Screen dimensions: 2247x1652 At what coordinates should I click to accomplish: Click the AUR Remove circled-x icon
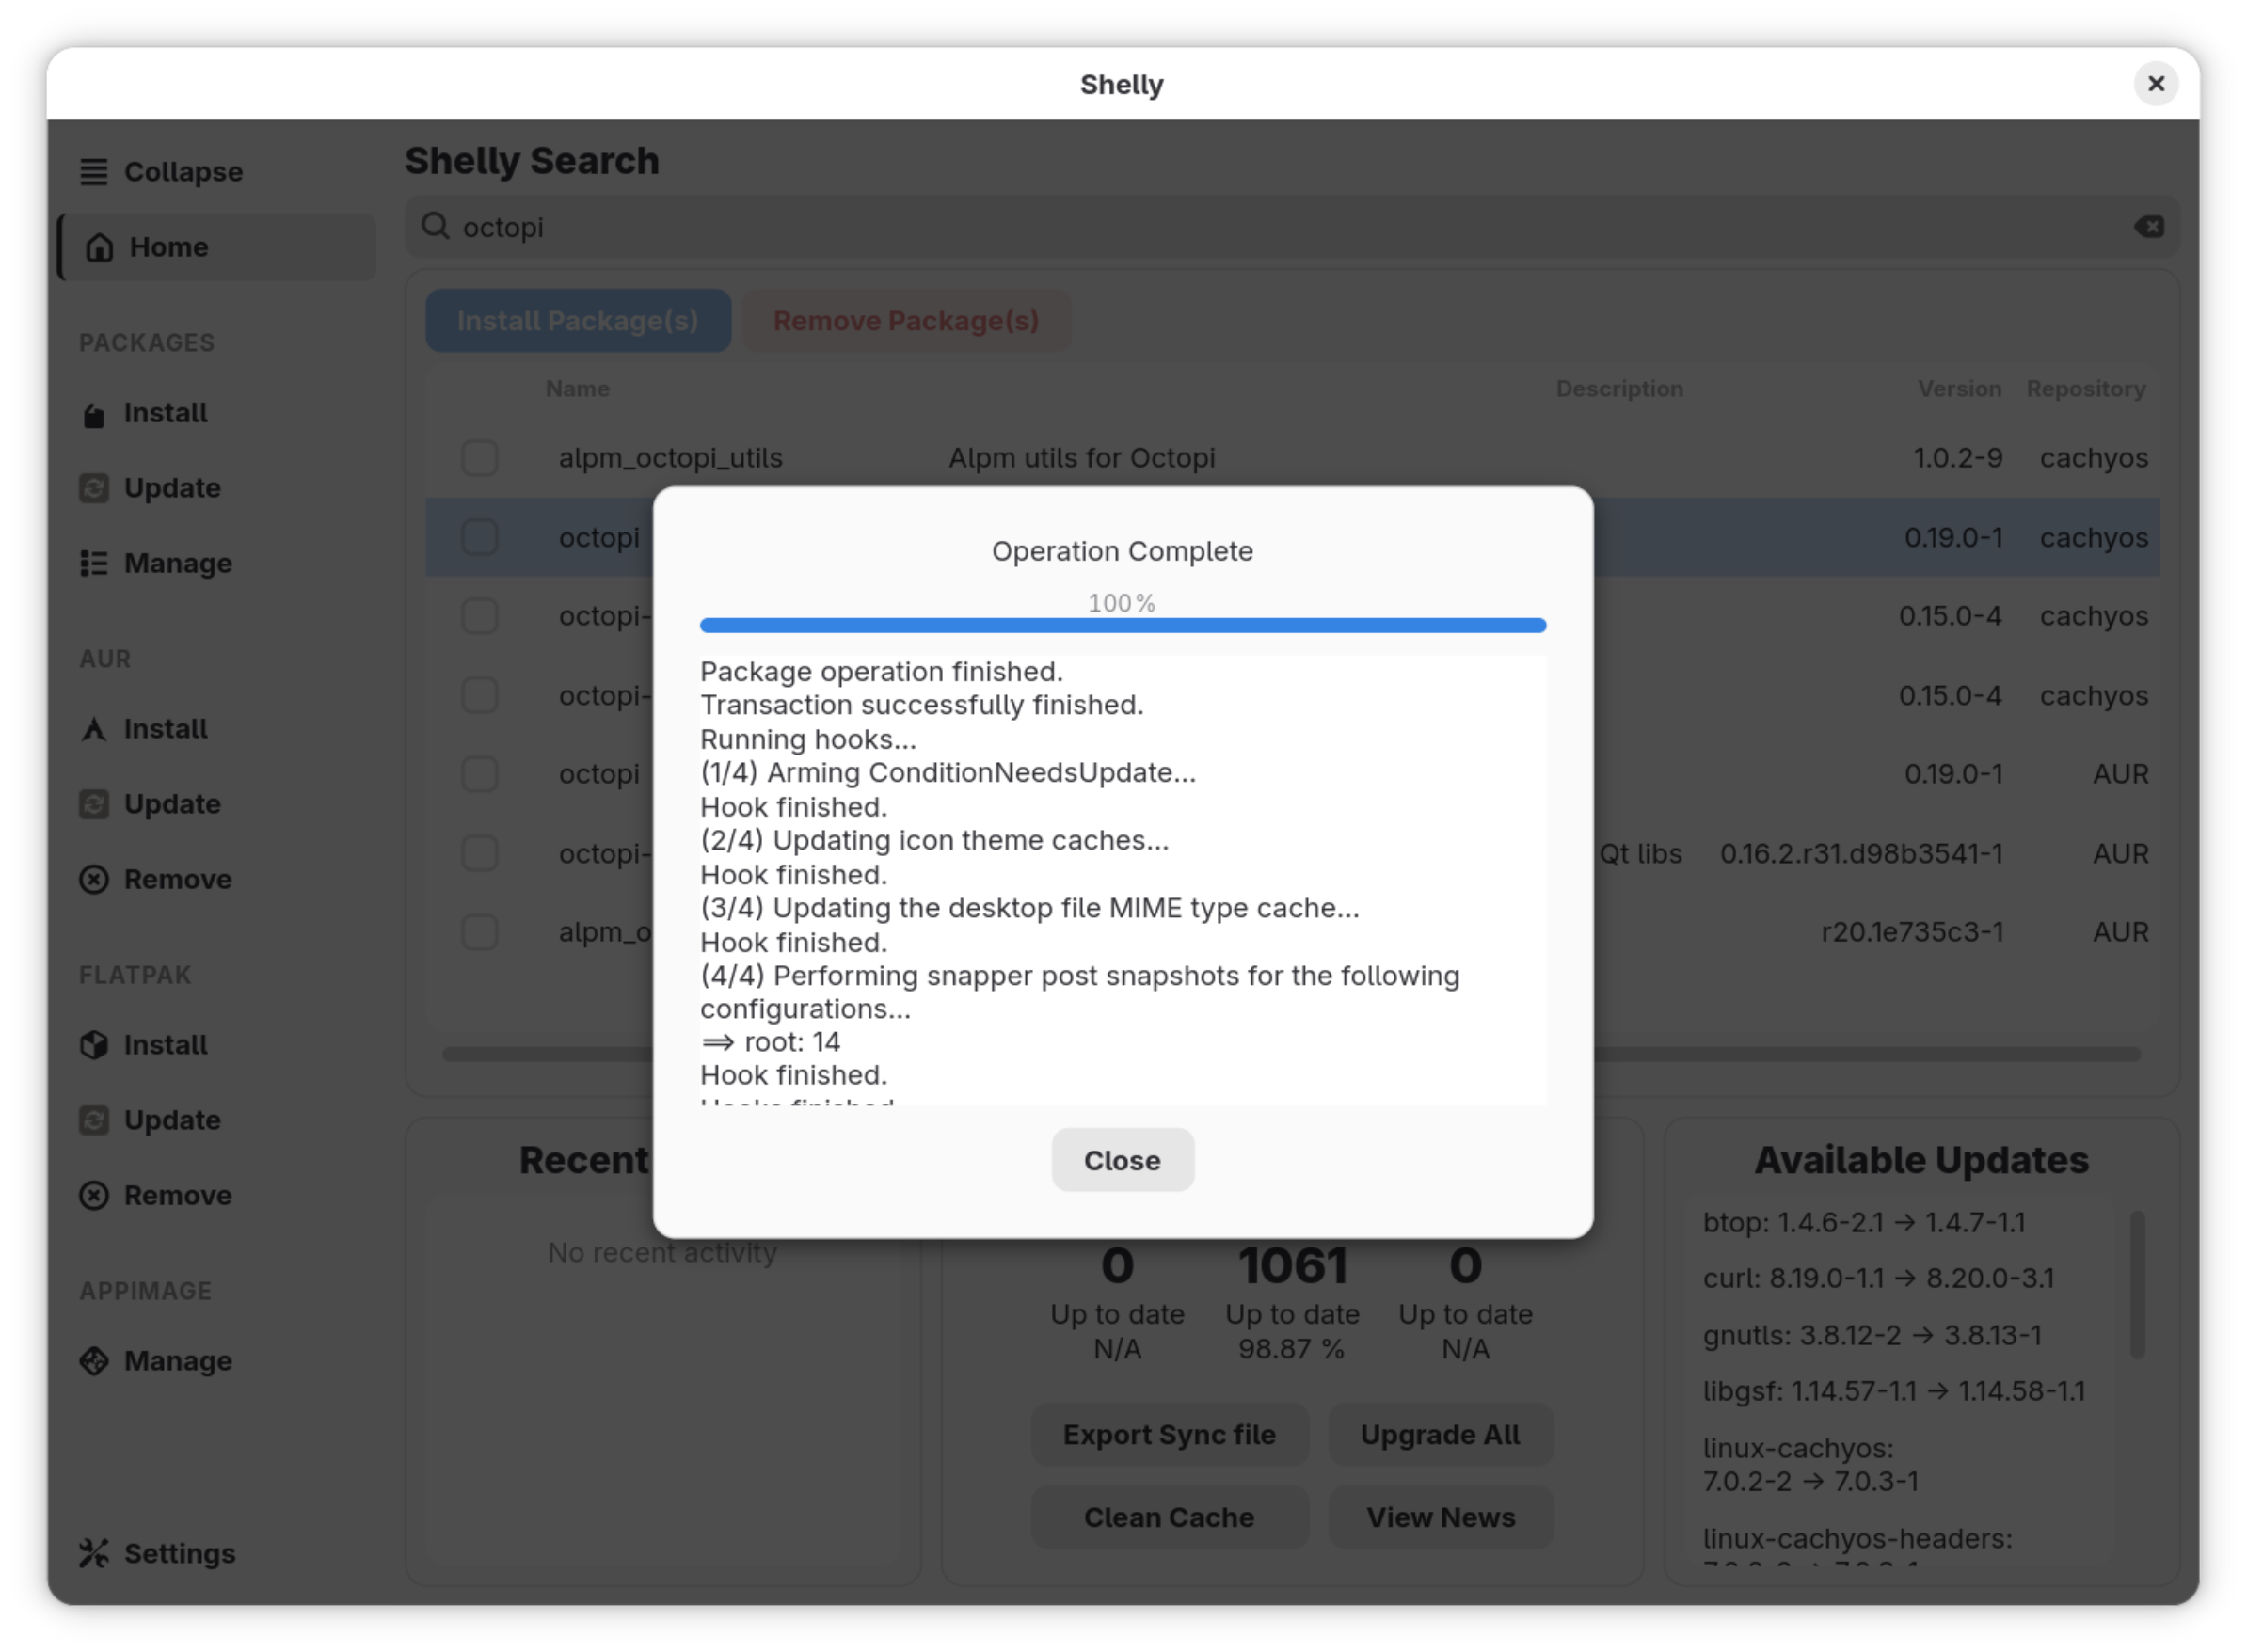coord(94,879)
